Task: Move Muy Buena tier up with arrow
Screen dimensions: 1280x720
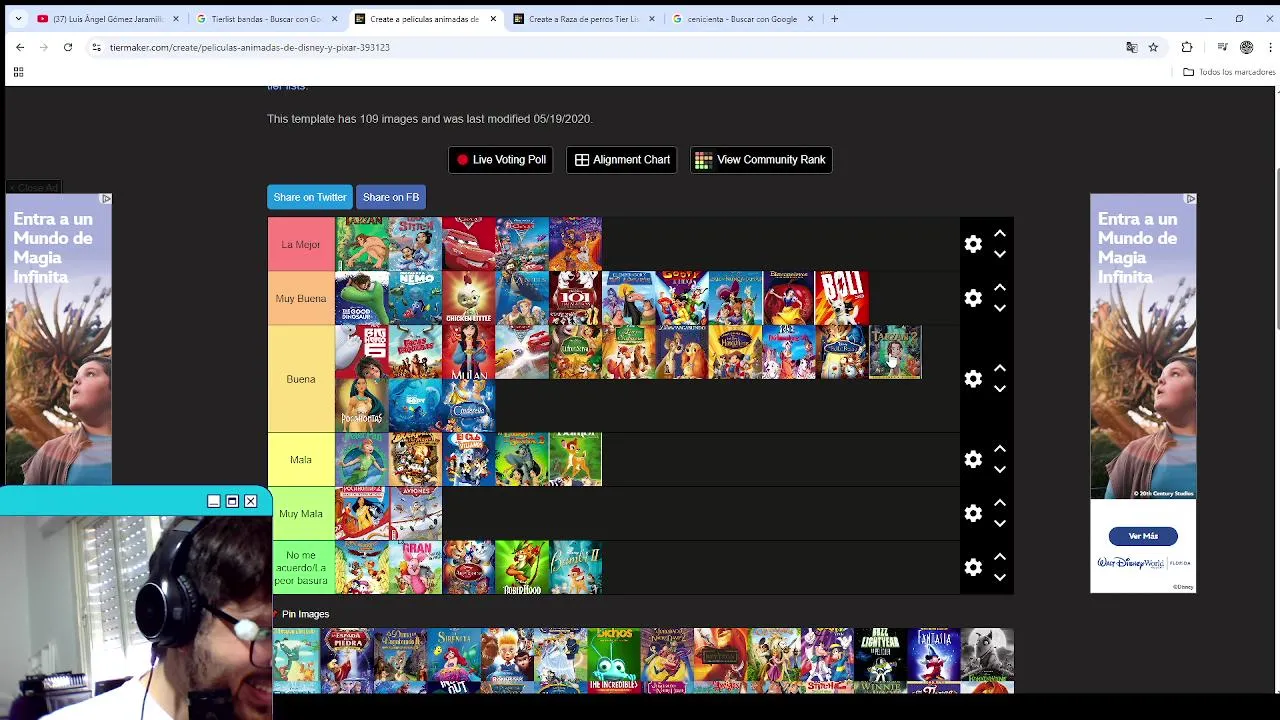Action: coord(999,287)
